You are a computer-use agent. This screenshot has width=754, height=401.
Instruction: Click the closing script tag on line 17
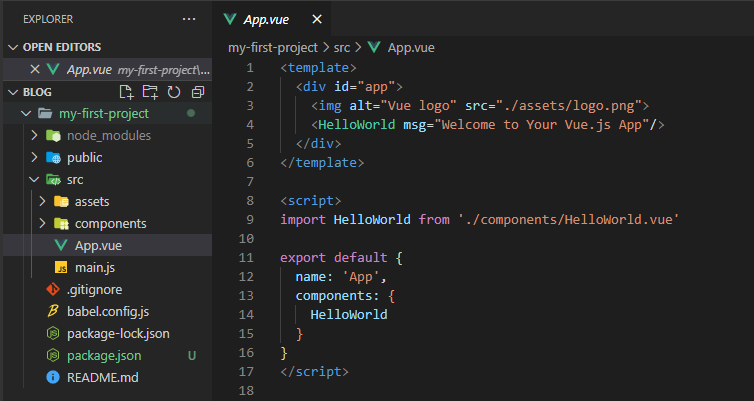[x=314, y=372]
